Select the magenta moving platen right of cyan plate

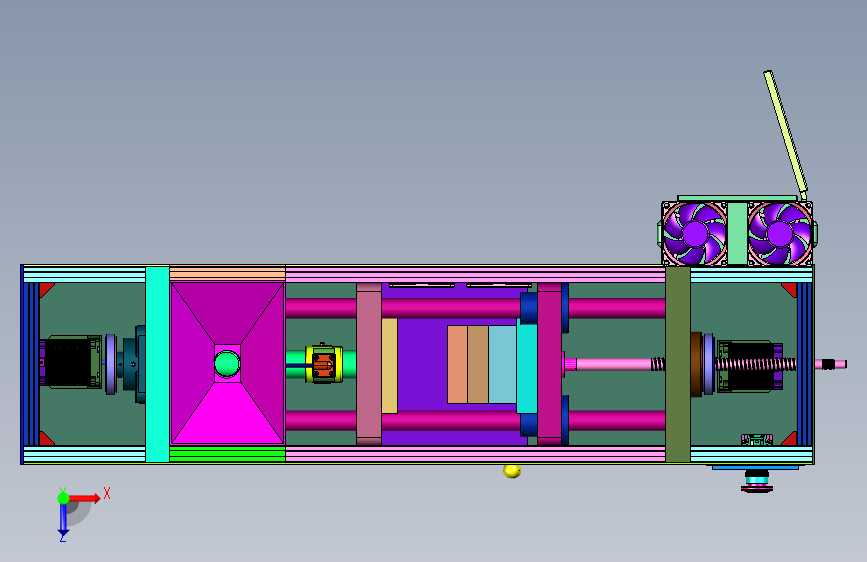(550, 364)
